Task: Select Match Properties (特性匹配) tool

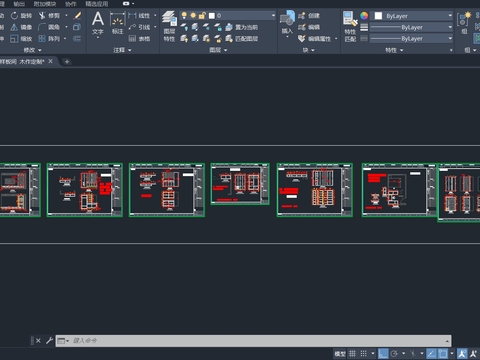Action: click(350, 27)
